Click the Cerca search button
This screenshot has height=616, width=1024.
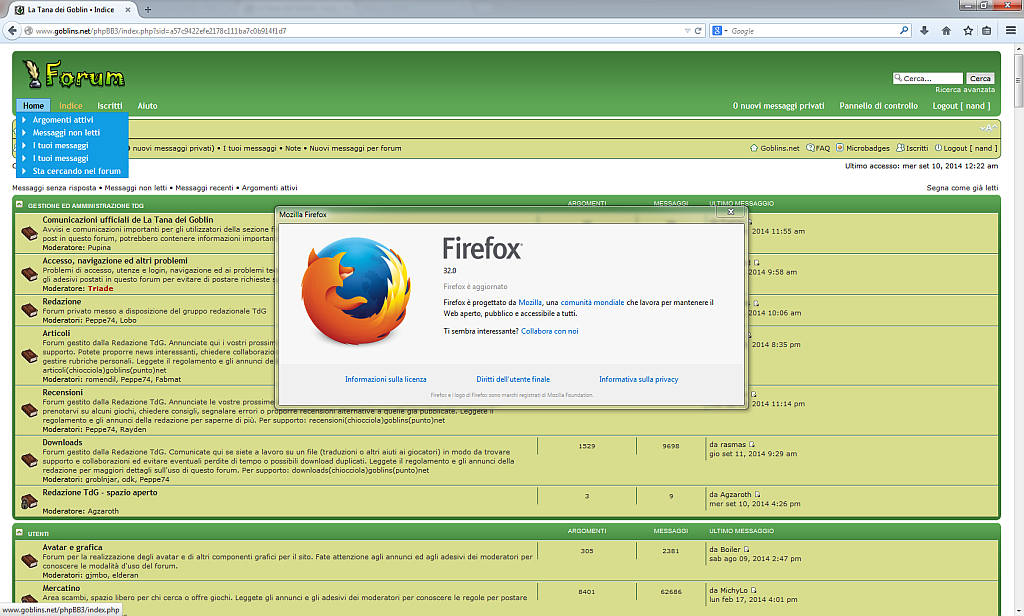click(980, 78)
